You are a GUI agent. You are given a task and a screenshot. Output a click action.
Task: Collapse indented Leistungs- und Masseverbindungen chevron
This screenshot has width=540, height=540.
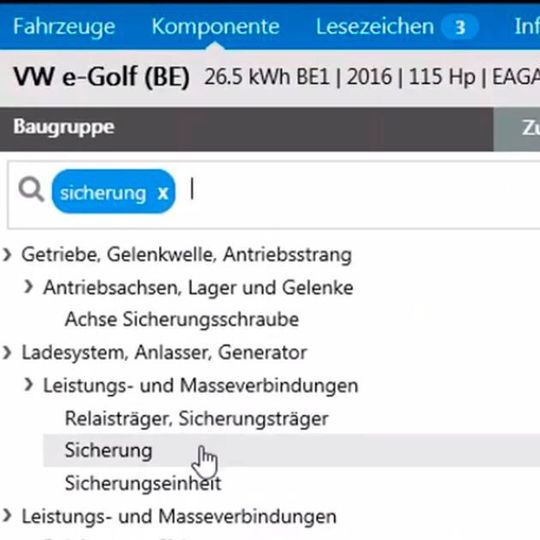(x=29, y=385)
